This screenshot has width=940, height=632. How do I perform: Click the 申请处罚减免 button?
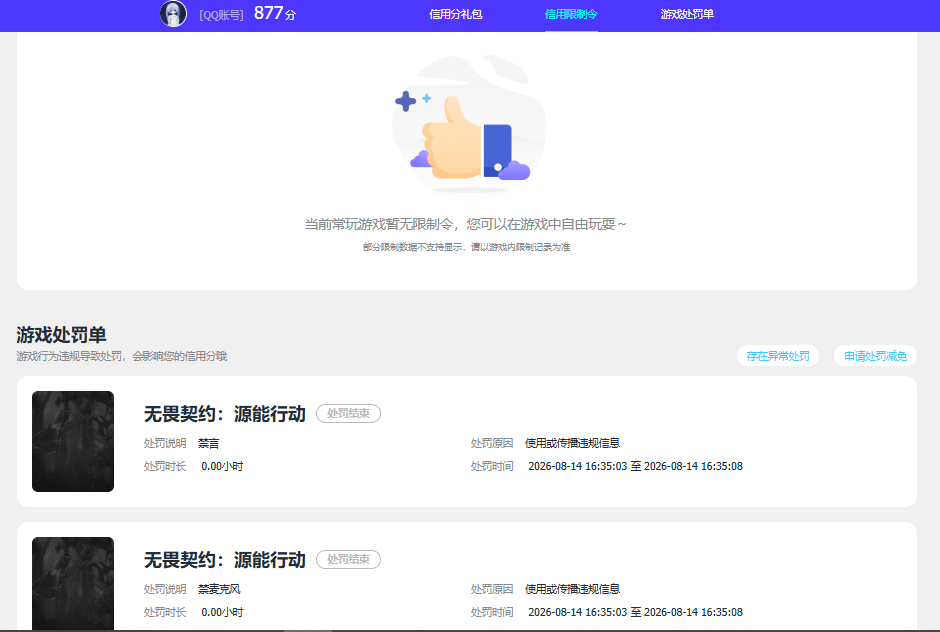(x=875, y=356)
